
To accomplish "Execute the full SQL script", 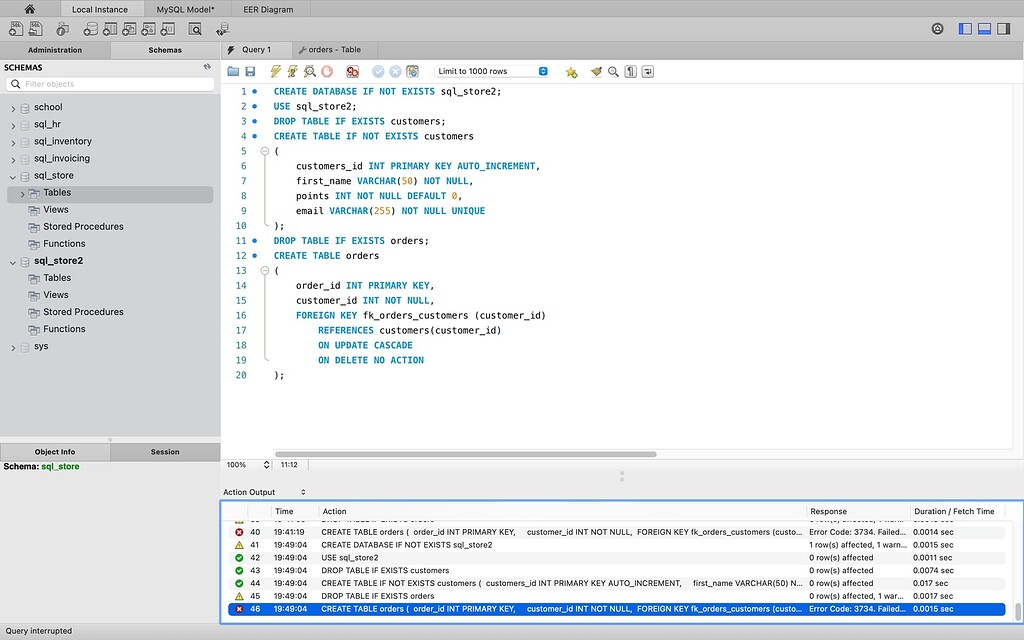I will (275, 71).
